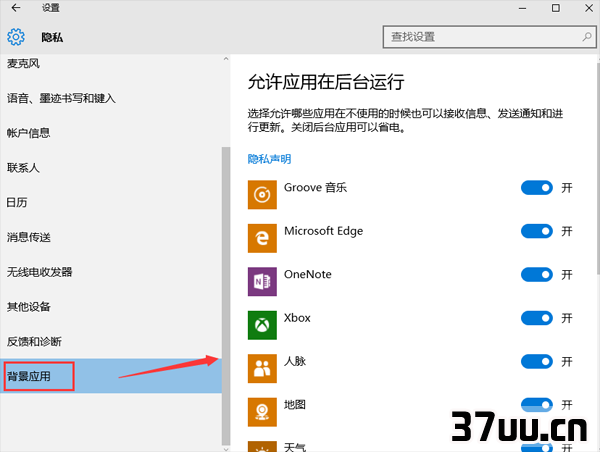Switch off Xbox background toggle
The image size is (600, 452).
click(x=536, y=318)
